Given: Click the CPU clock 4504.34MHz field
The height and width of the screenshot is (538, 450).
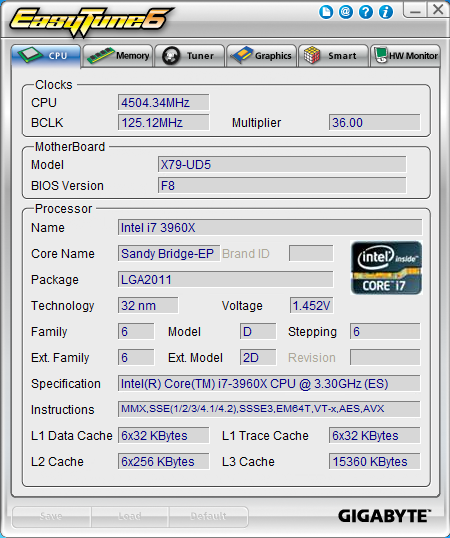Looking at the screenshot, I should [164, 102].
